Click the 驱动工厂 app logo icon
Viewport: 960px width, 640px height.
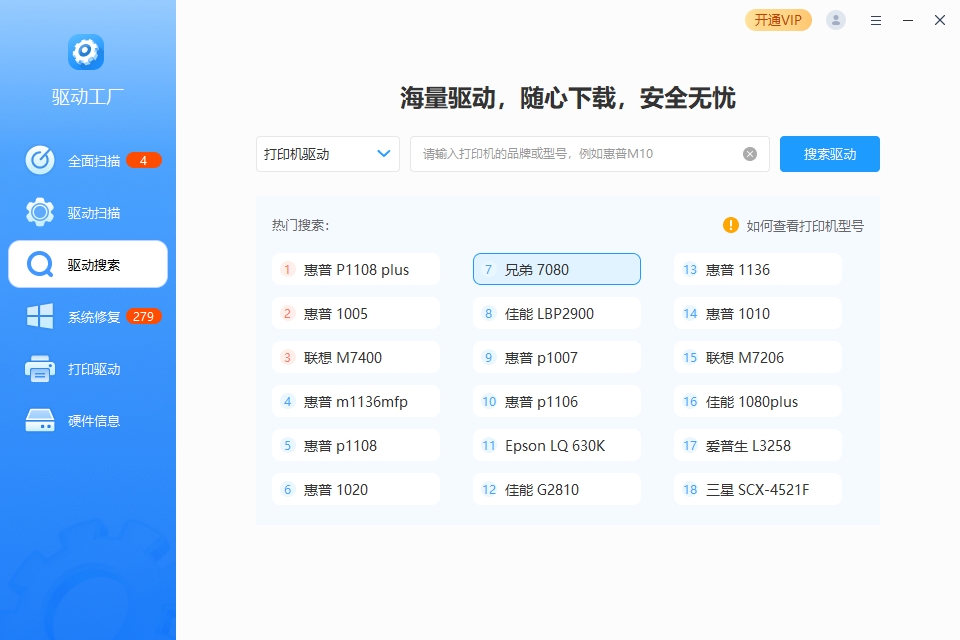pyautogui.click(x=86, y=52)
